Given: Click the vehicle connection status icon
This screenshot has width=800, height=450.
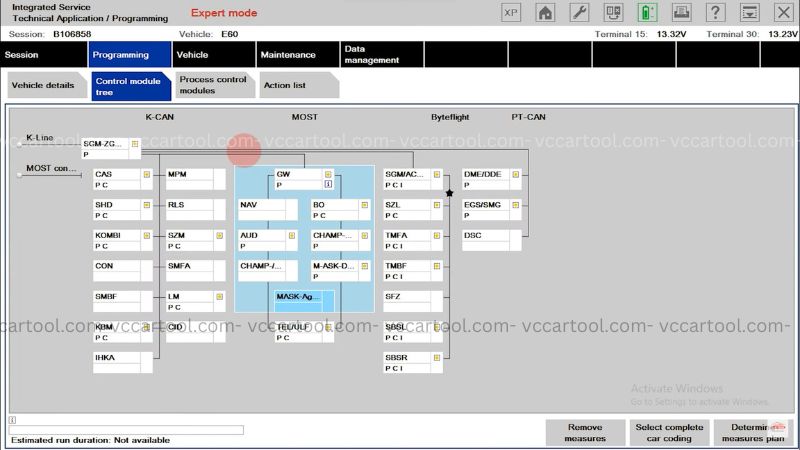Looking at the screenshot, I should point(613,13).
